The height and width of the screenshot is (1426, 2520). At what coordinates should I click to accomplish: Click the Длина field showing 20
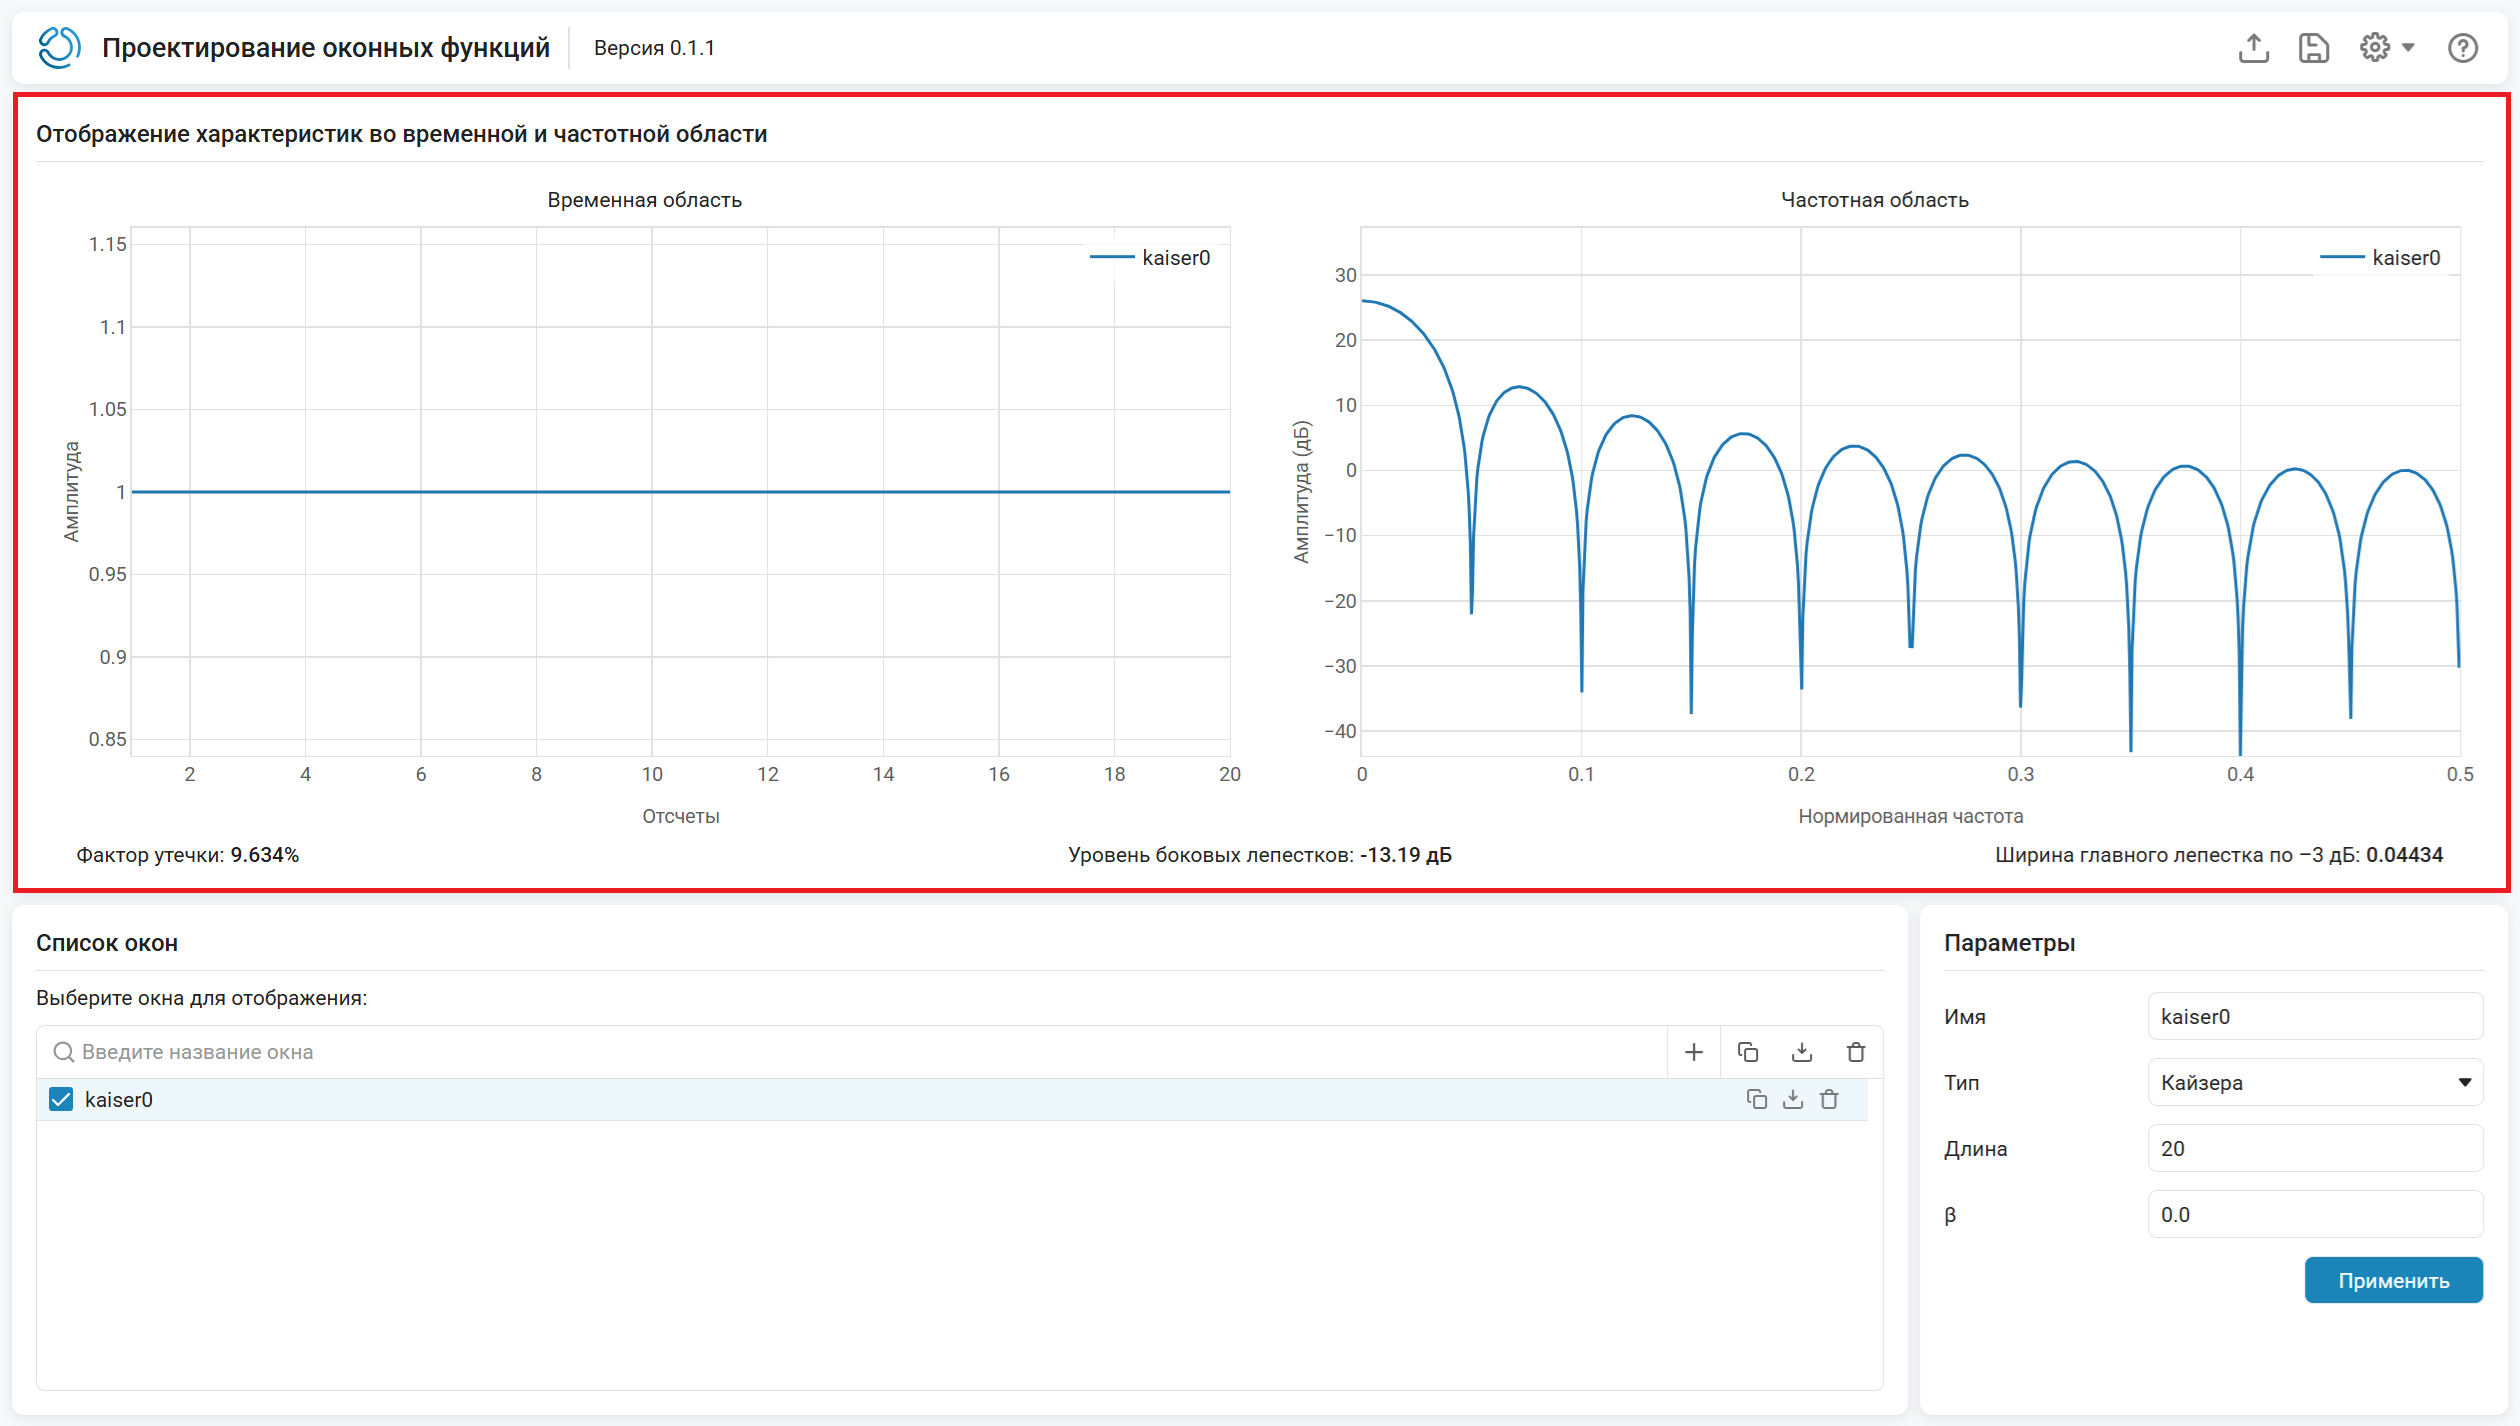click(x=2315, y=1149)
